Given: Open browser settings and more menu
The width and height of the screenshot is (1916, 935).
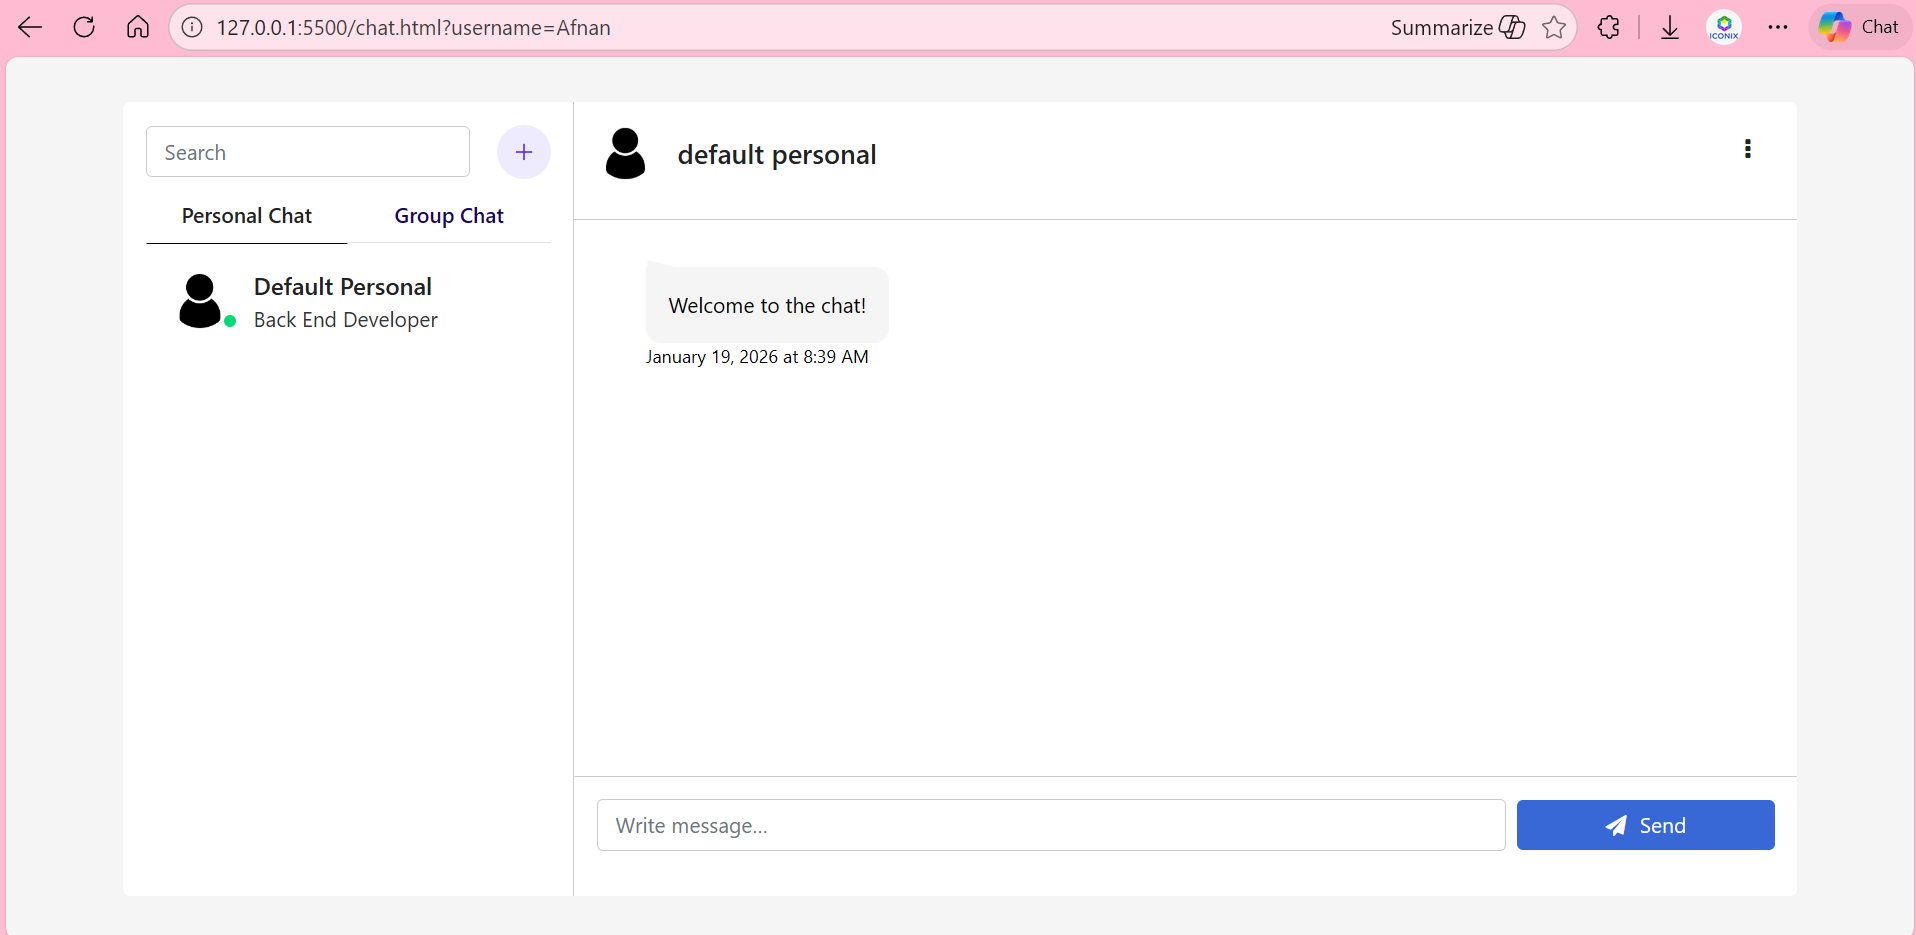Looking at the screenshot, I should pyautogui.click(x=1777, y=27).
